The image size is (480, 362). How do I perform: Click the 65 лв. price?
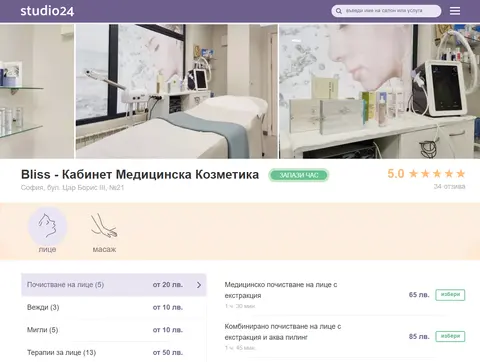419,295
